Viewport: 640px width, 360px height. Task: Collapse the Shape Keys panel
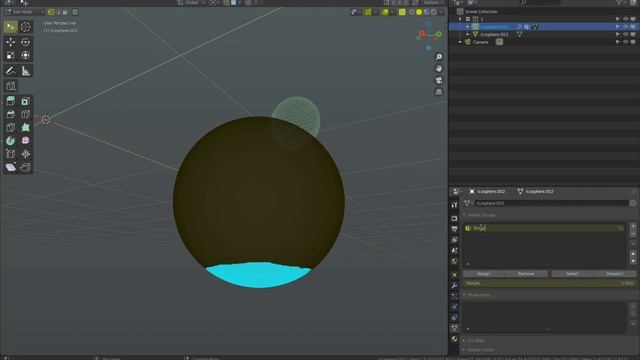464,295
